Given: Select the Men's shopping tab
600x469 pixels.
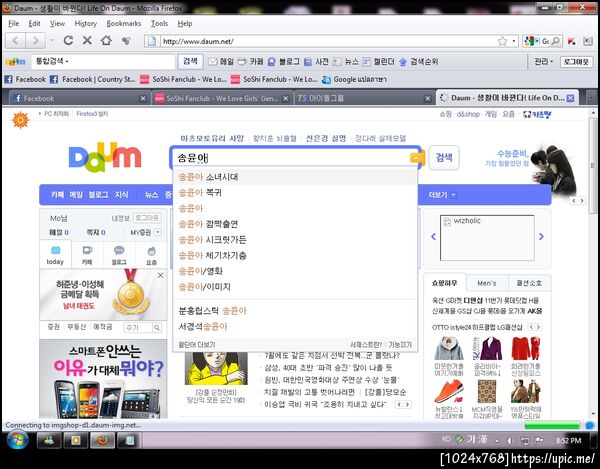Looking at the screenshot, I should pyautogui.click(x=487, y=283).
